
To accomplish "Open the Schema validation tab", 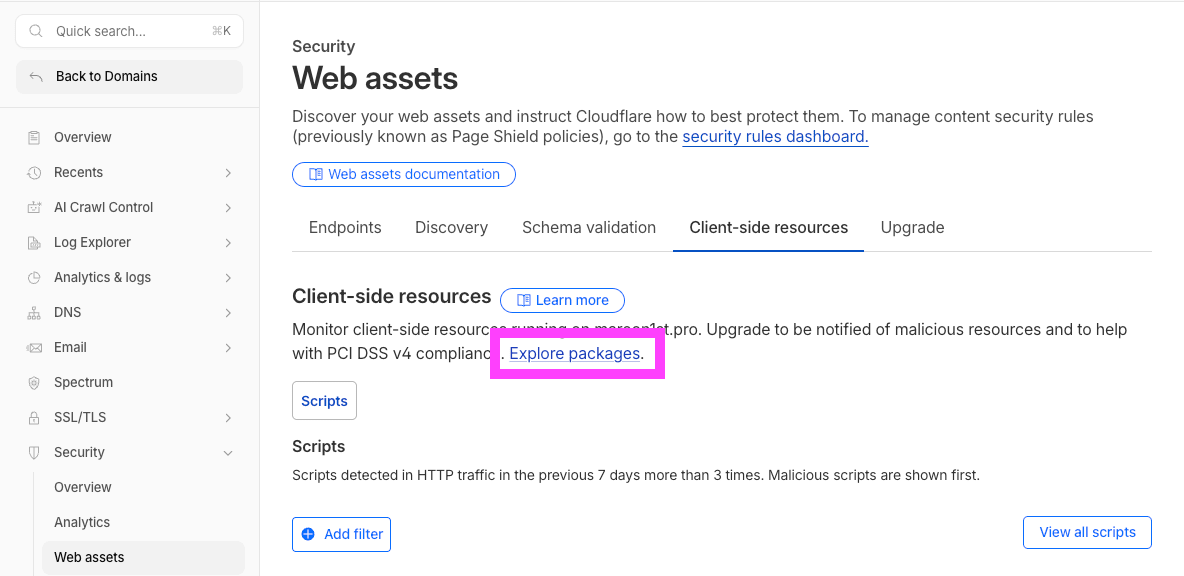I will (x=589, y=227).
